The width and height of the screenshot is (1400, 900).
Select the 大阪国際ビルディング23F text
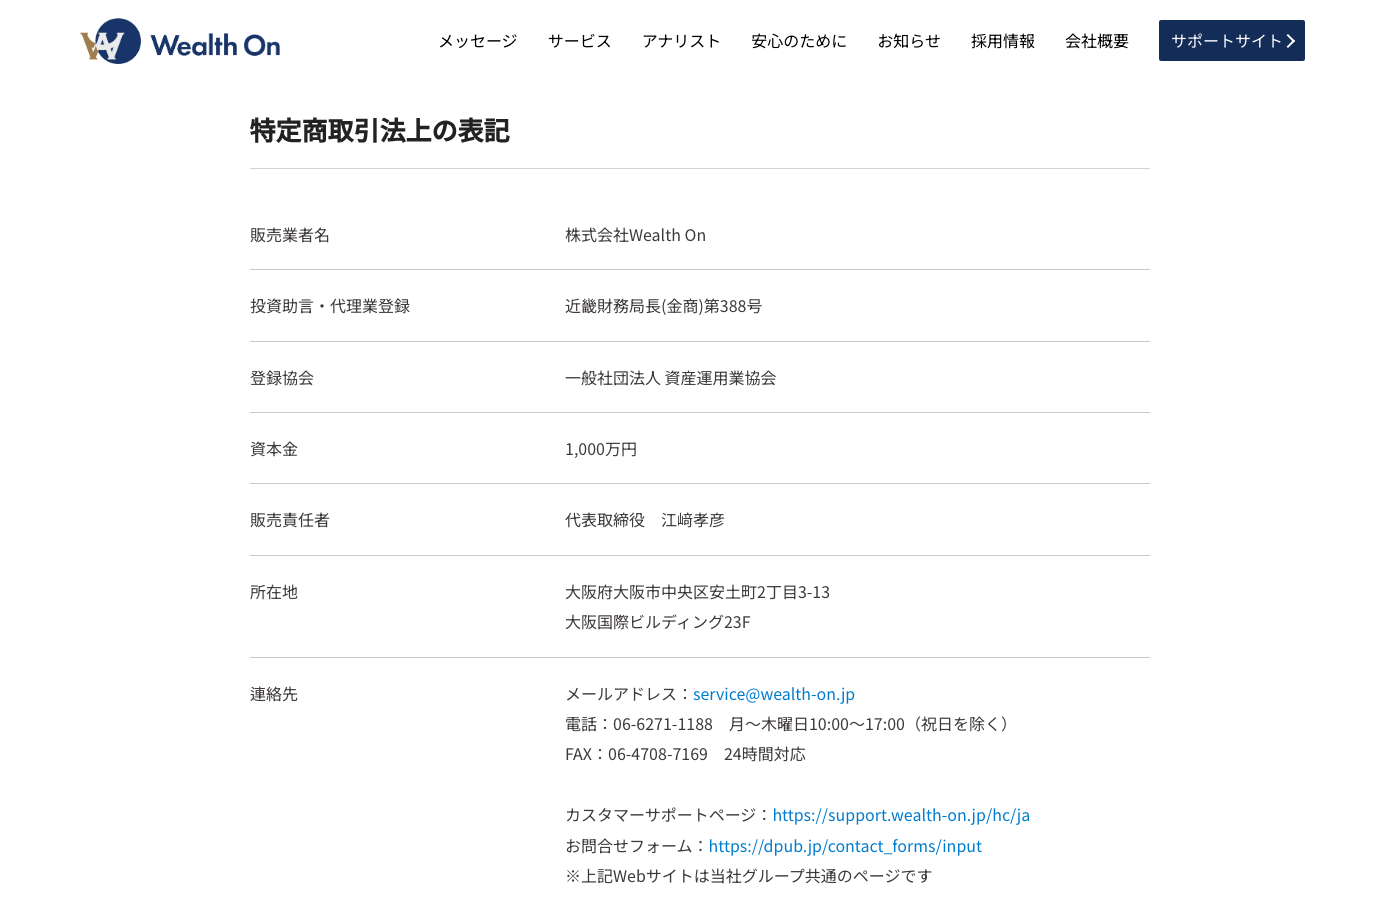tap(657, 622)
